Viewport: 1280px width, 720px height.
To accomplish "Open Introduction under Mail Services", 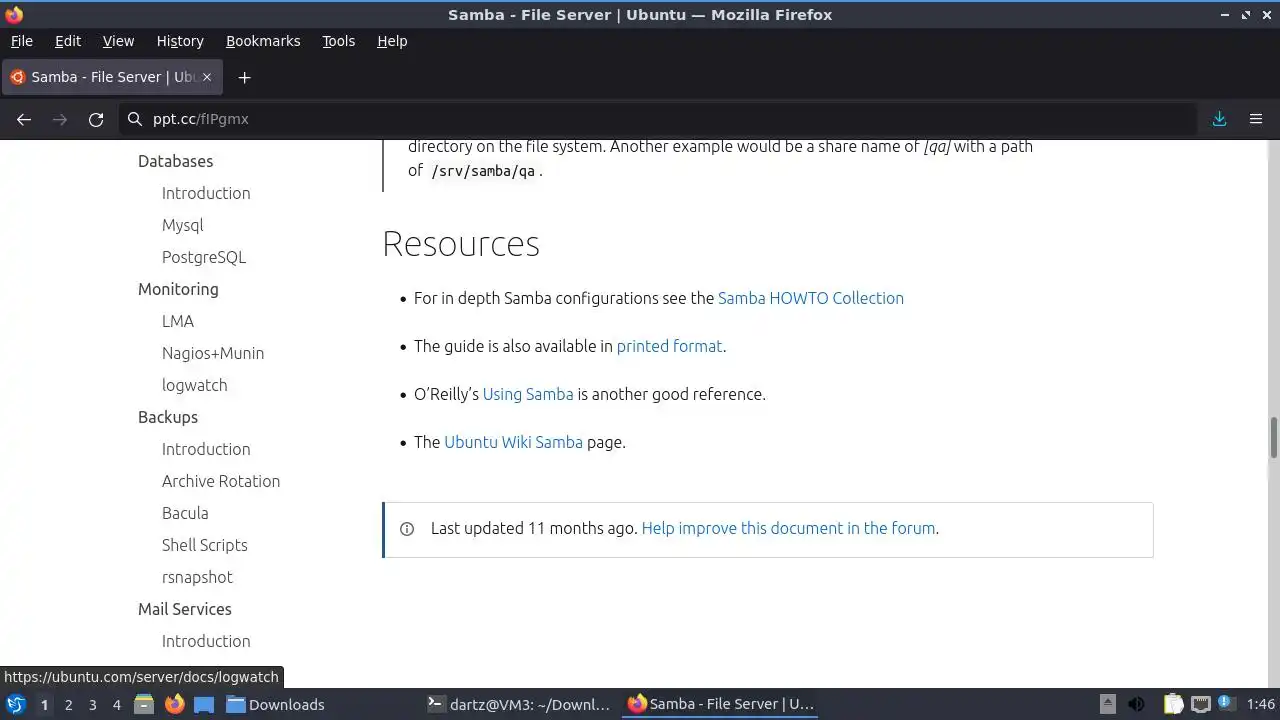I will (206, 641).
